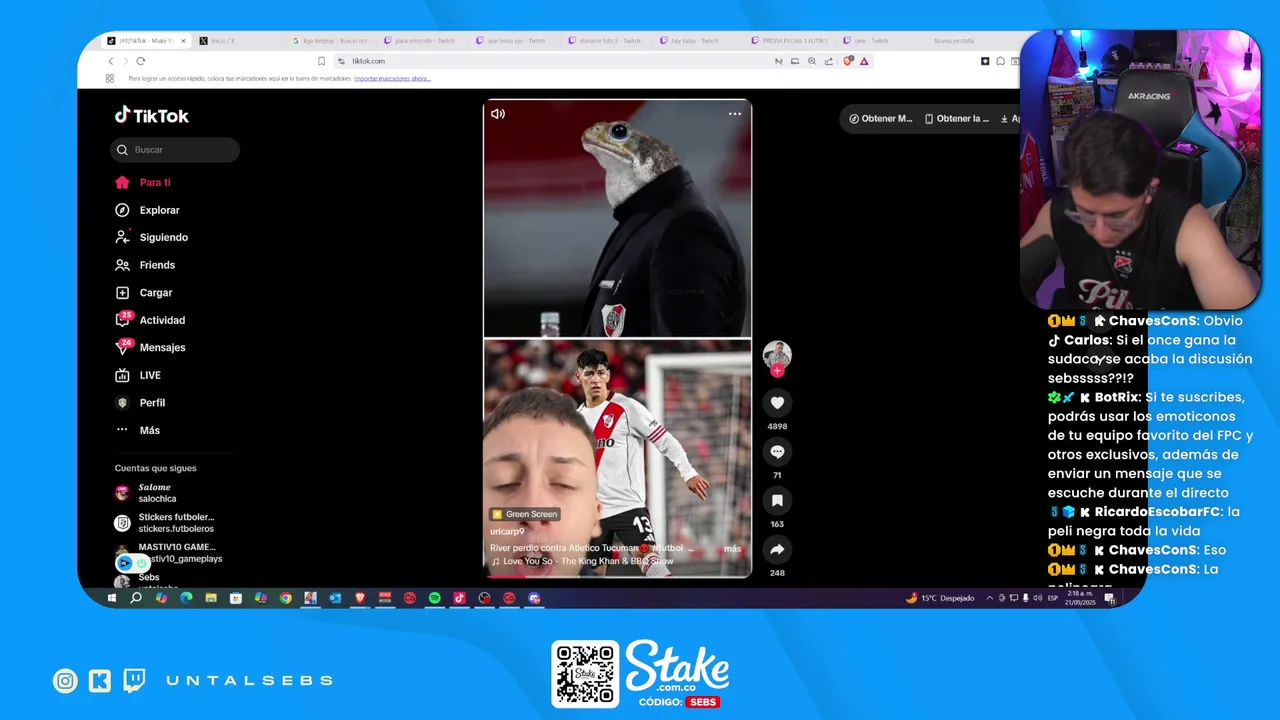Open the comments bubble icon
Screen dimensions: 1280x720
click(777, 452)
